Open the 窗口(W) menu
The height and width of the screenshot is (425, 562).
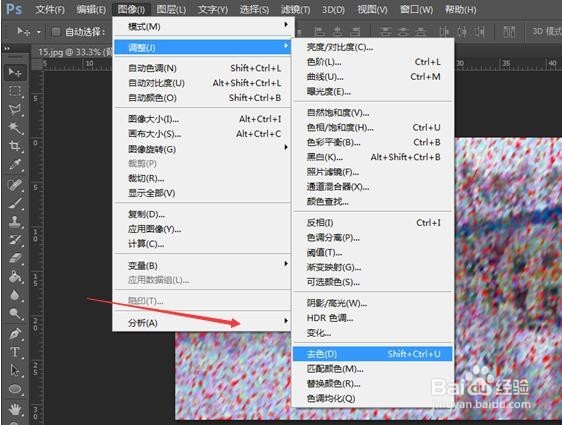click(416, 9)
